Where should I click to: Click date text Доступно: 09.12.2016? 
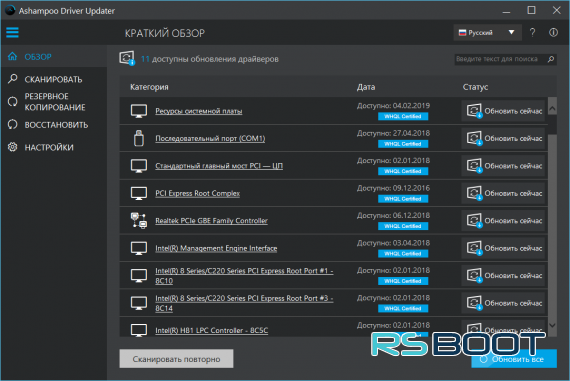(x=393, y=188)
